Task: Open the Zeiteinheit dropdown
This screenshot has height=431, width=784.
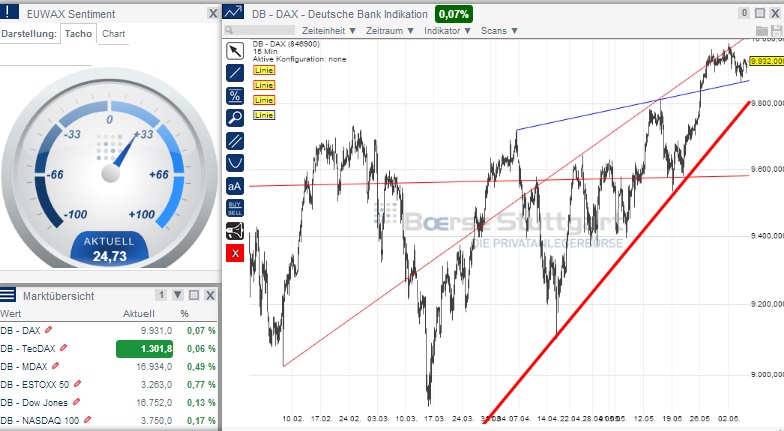Action: [329, 30]
